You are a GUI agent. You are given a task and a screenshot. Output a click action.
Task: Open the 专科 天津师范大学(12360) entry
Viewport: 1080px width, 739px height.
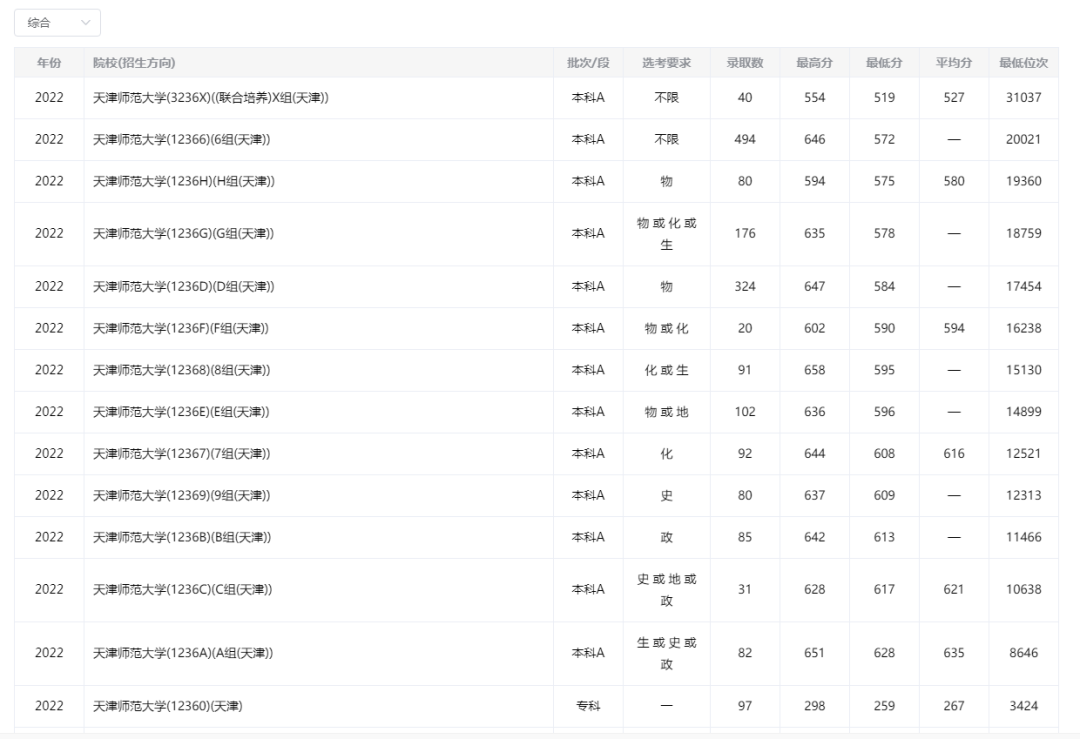pyautogui.click(x=167, y=706)
